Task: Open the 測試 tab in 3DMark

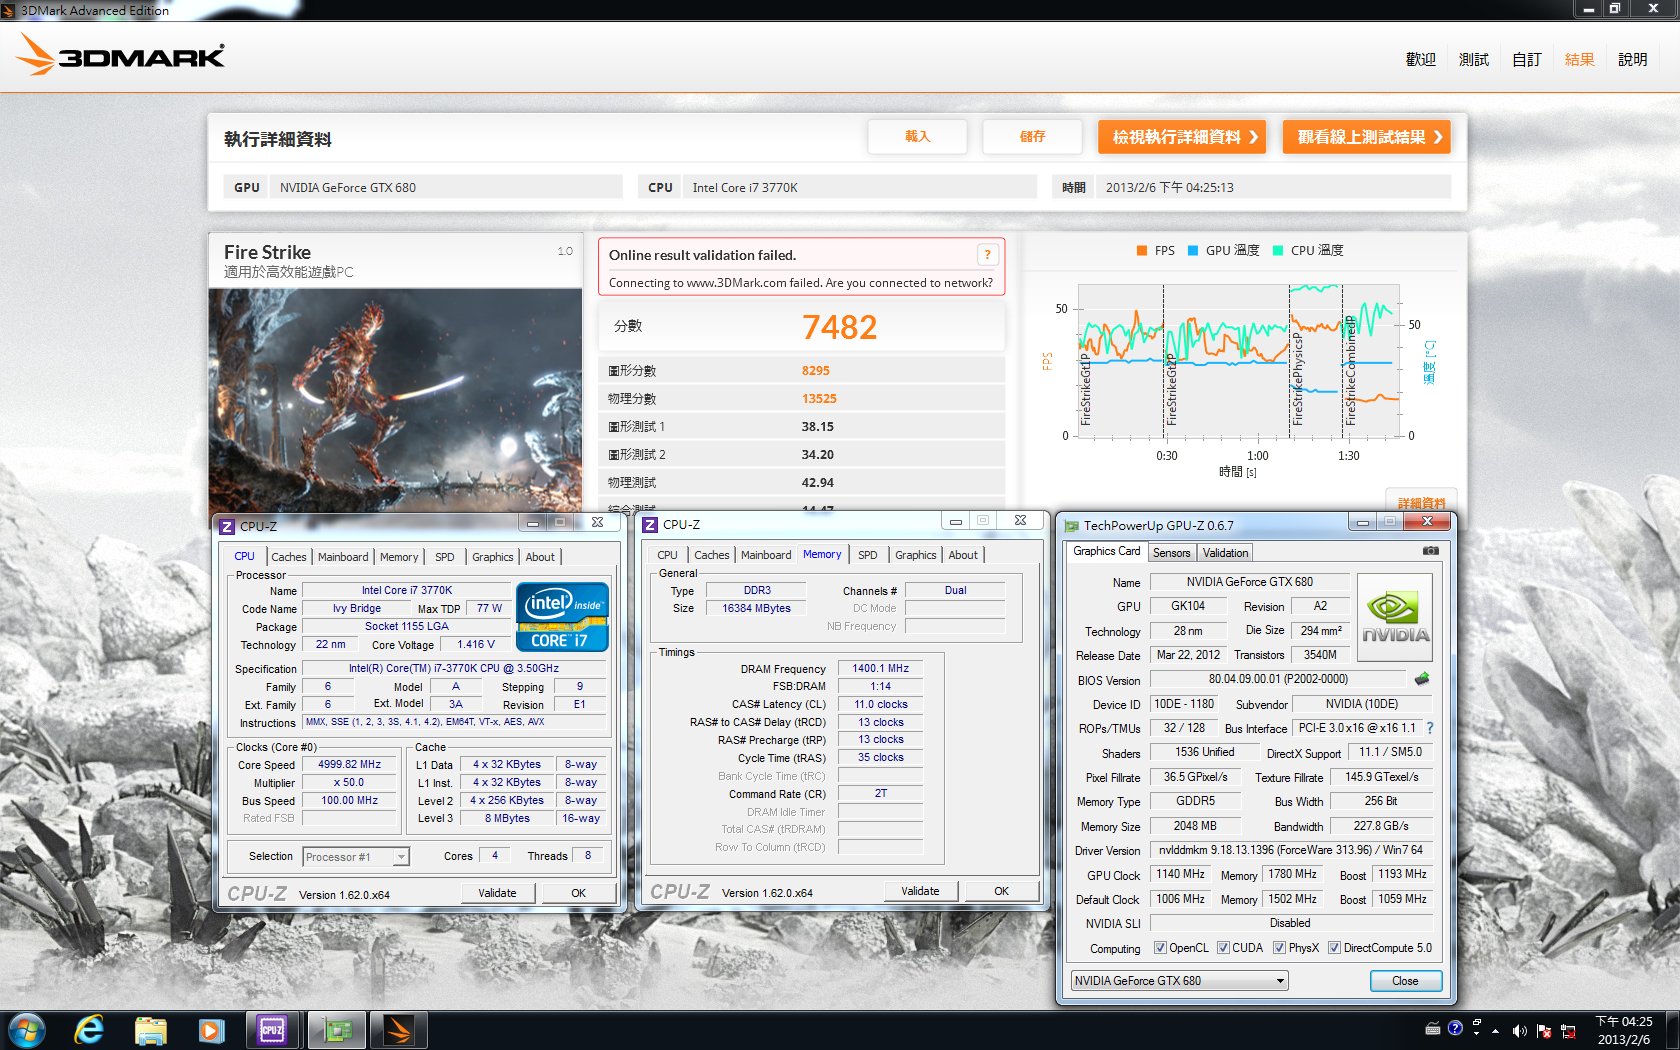Action: coord(1474,60)
